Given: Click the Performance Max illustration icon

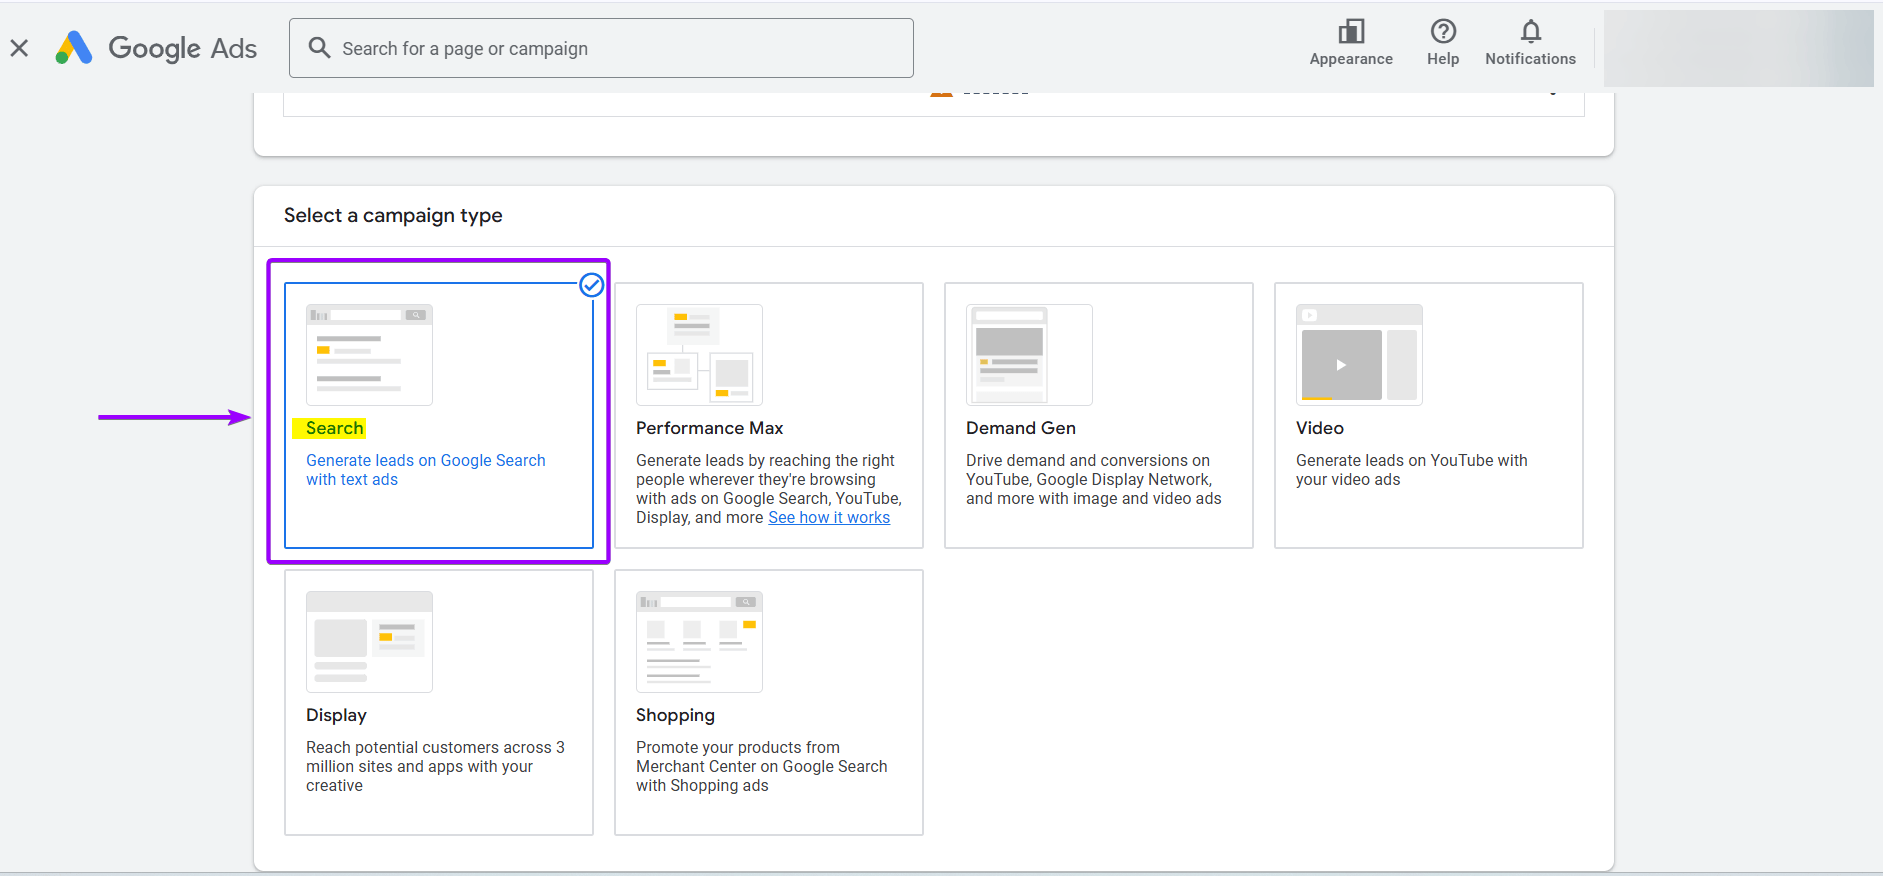Looking at the screenshot, I should [699, 355].
